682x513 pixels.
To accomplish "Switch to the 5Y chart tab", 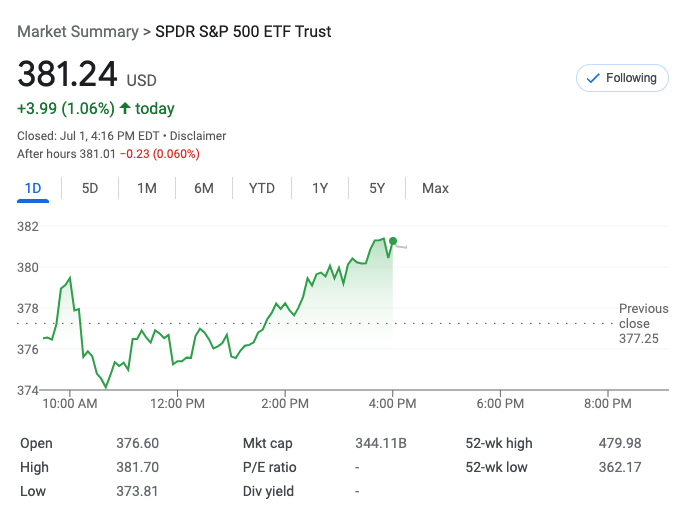I will 377,188.
